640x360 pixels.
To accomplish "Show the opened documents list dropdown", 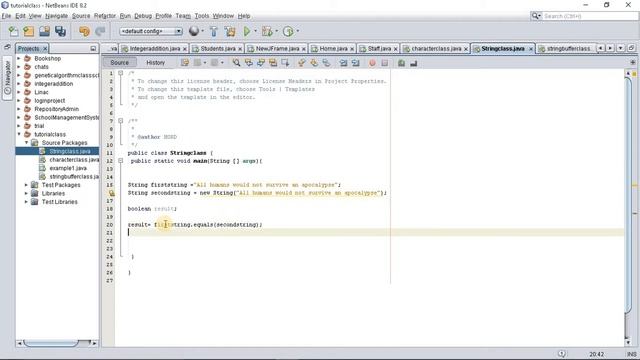I will tap(620, 48).
